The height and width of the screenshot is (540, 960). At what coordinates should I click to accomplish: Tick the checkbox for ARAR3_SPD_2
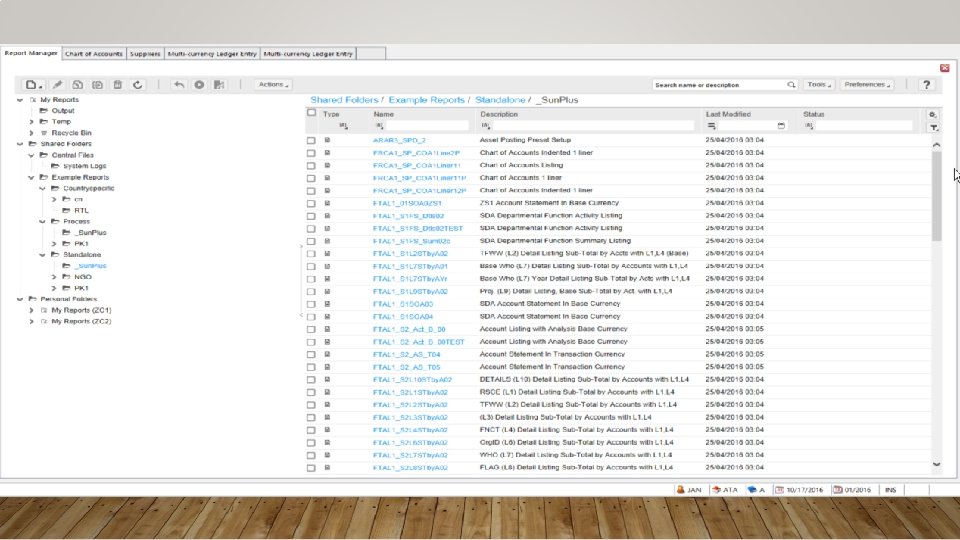311,140
